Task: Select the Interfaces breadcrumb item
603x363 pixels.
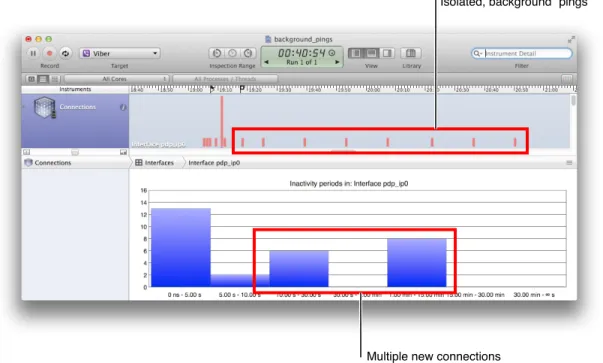Action: tap(155, 163)
